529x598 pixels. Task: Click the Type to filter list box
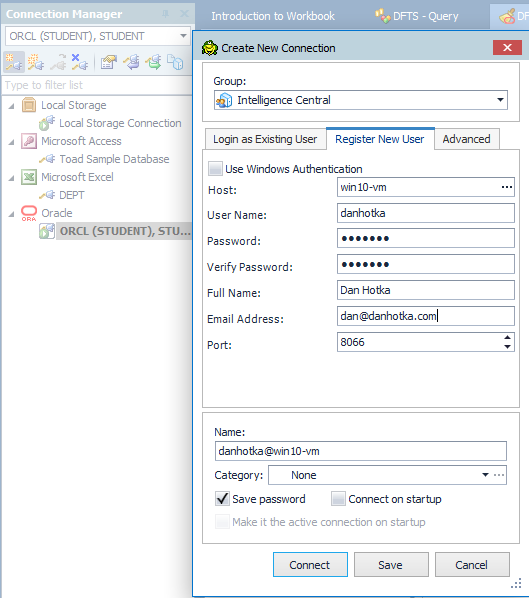[x=97, y=85]
